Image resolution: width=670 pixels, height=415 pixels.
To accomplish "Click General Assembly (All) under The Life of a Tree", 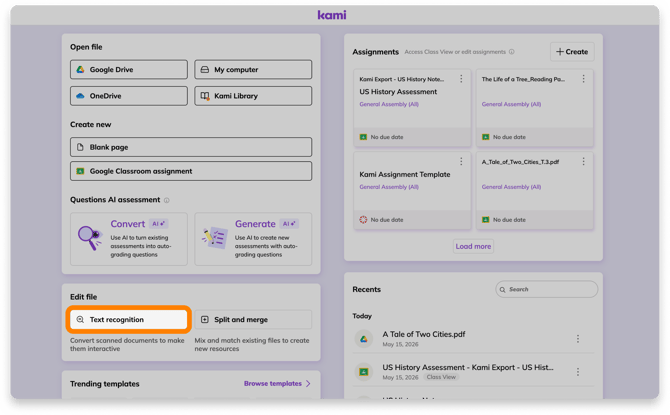I will click(x=511, y=104).
